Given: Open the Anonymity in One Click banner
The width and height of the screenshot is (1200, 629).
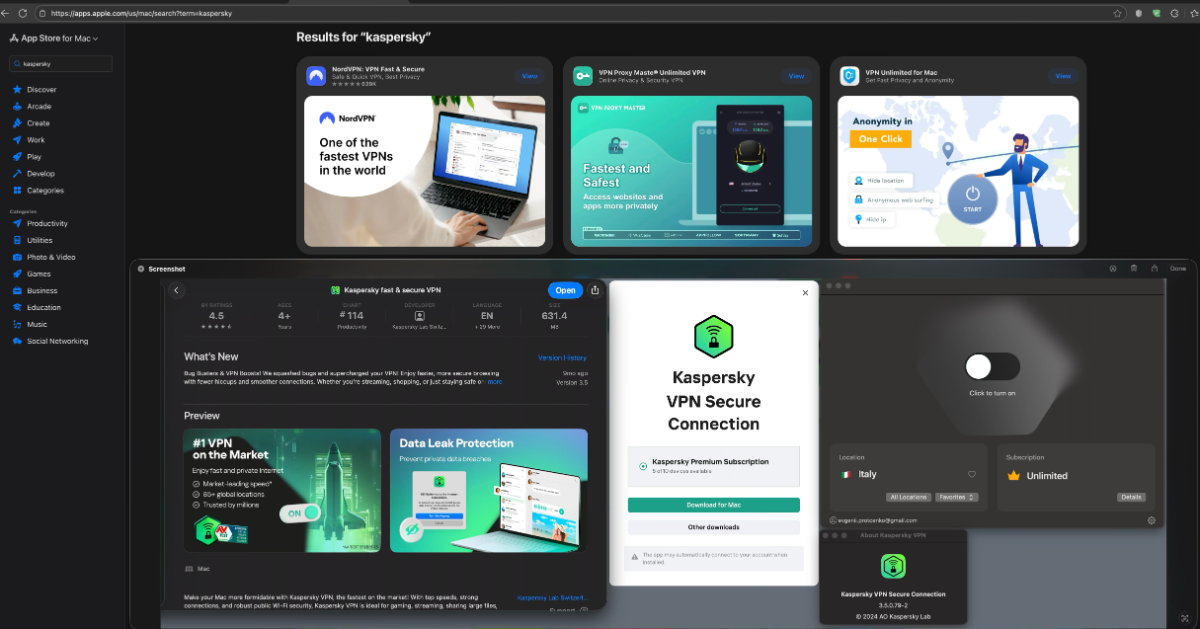Looking at the screenshot, I should click(958, 171).
